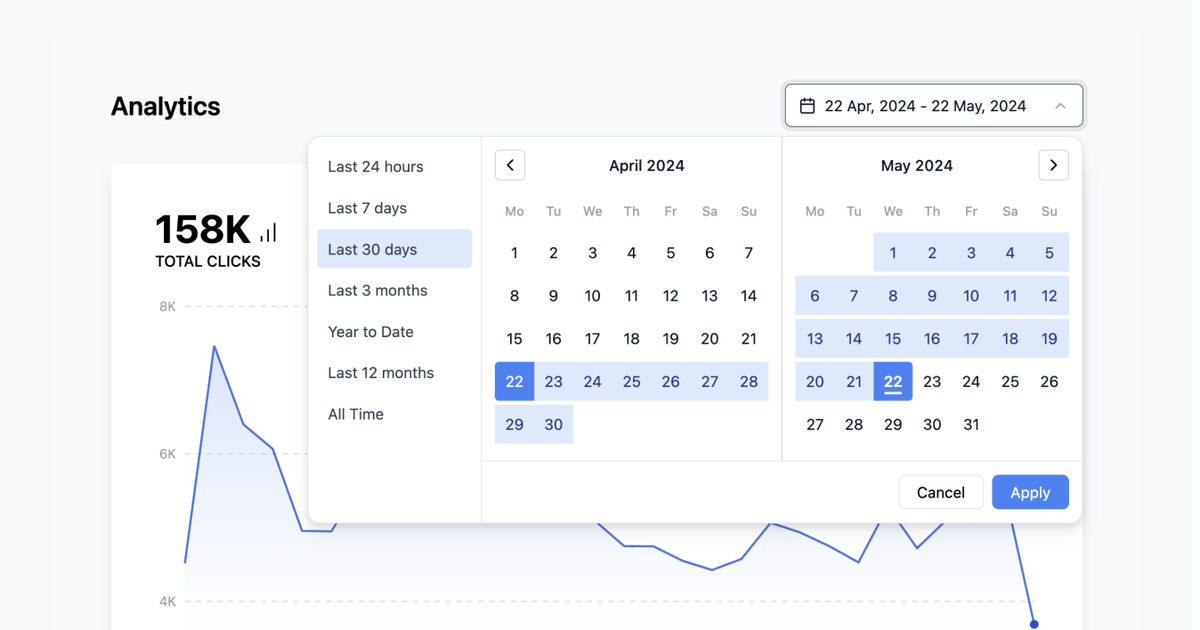This screenshot has width=1200, height=630.
Task: Select the Last 7 days preset
Action: coord(394,208)
